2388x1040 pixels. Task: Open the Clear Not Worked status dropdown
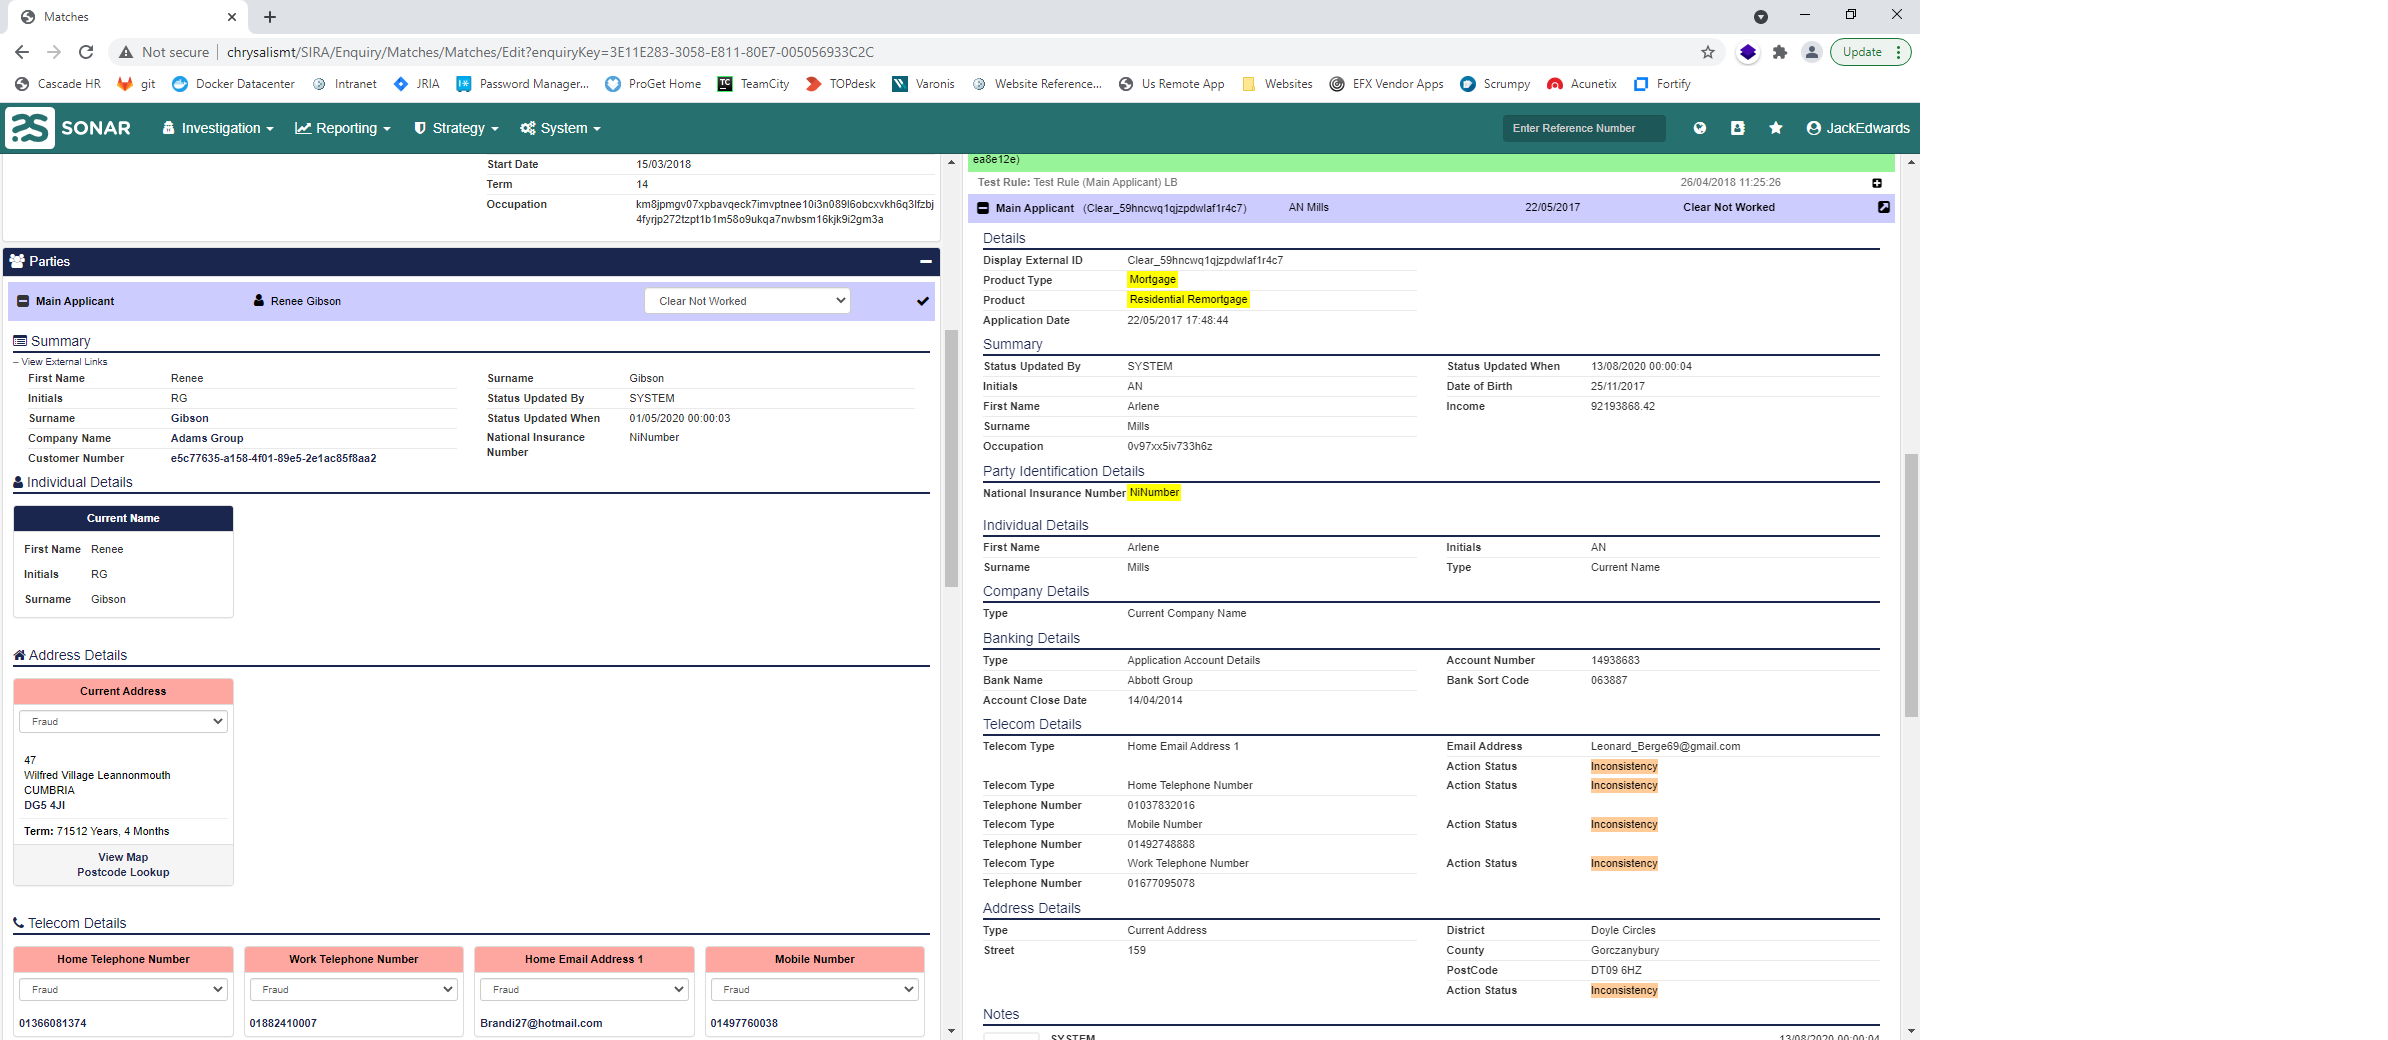[x=747, y=300]
